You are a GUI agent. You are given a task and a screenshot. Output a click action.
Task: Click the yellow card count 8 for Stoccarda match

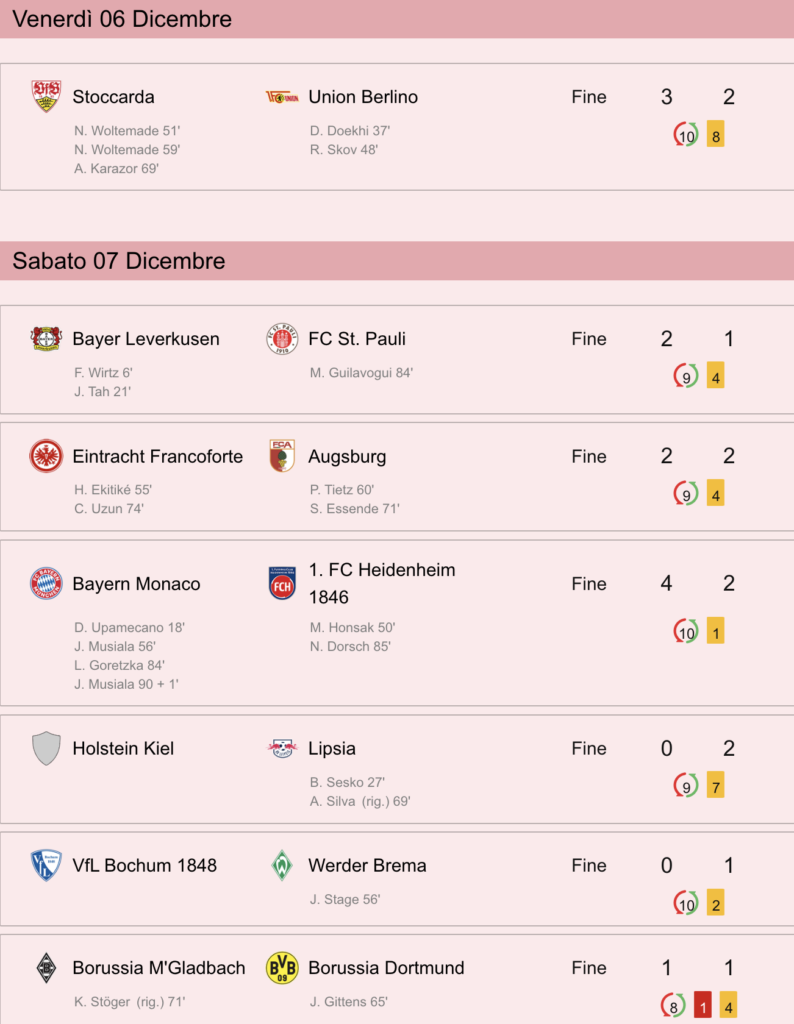[716, 136]
